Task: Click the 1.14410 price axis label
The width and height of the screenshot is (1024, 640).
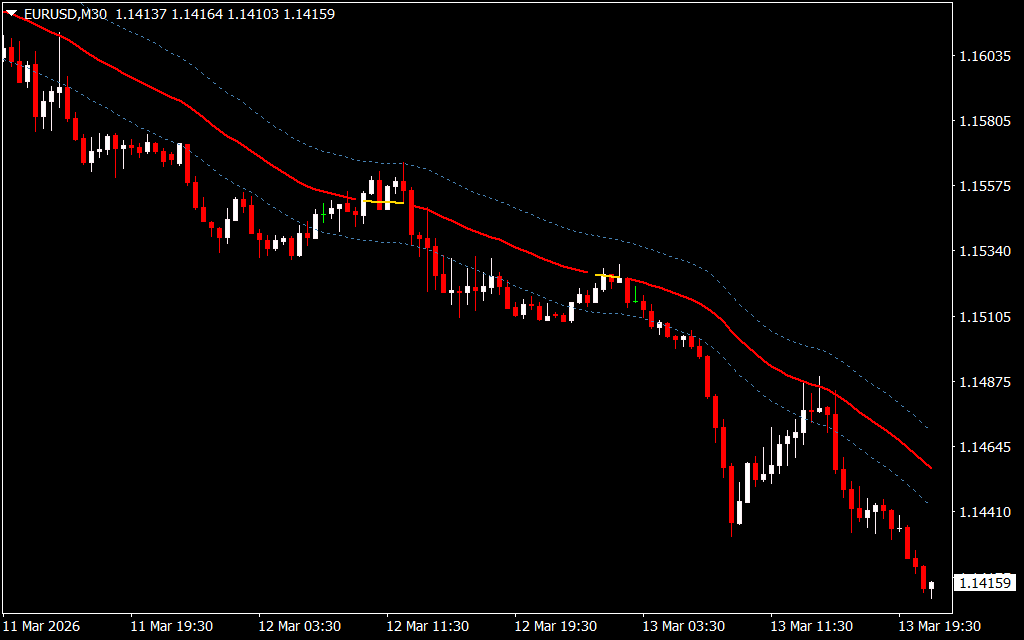Action: (x=984, y=512)
